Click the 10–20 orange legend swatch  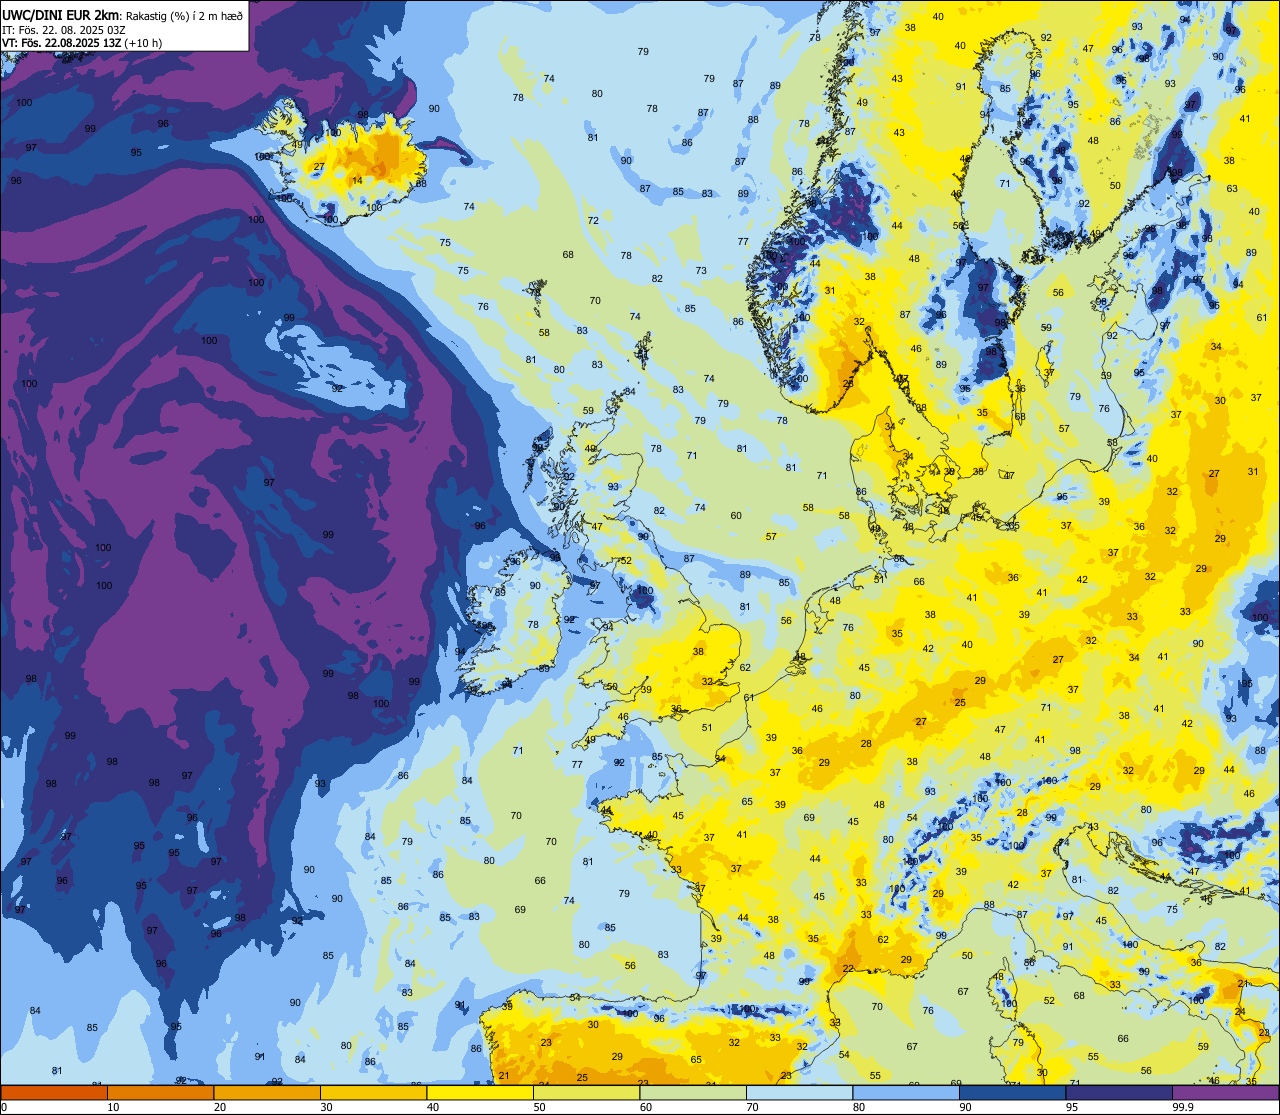160,1093
